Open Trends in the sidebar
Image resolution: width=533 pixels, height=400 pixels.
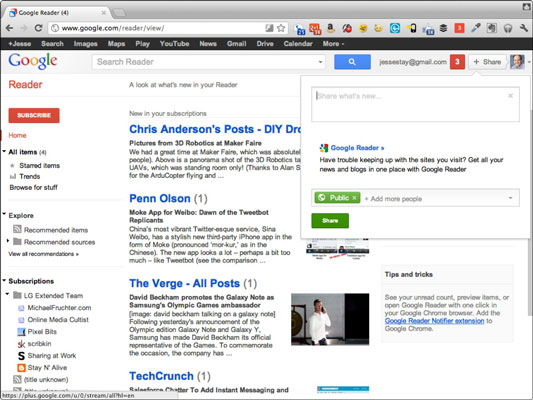pos(30,176)
